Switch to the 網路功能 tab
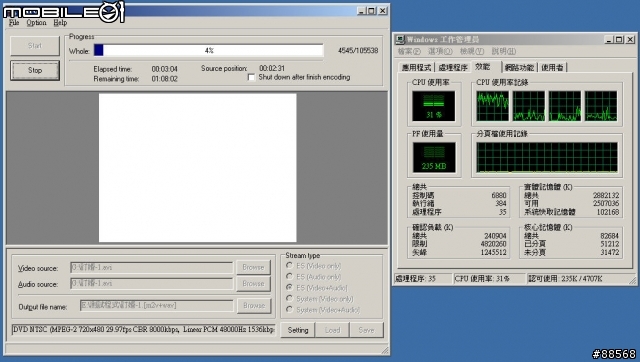Viewport: 640px width, 362px height. click(519, 68)
